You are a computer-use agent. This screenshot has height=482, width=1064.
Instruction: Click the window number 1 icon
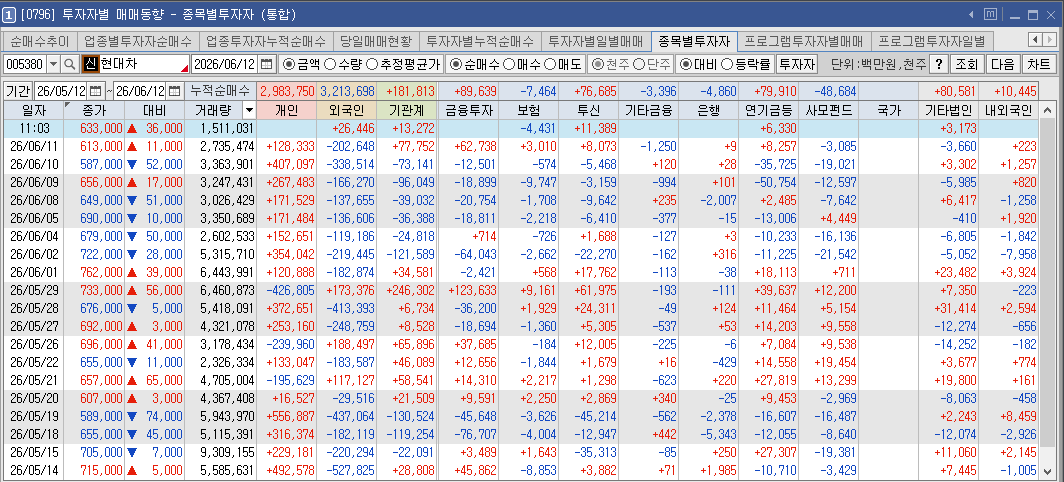10,14
